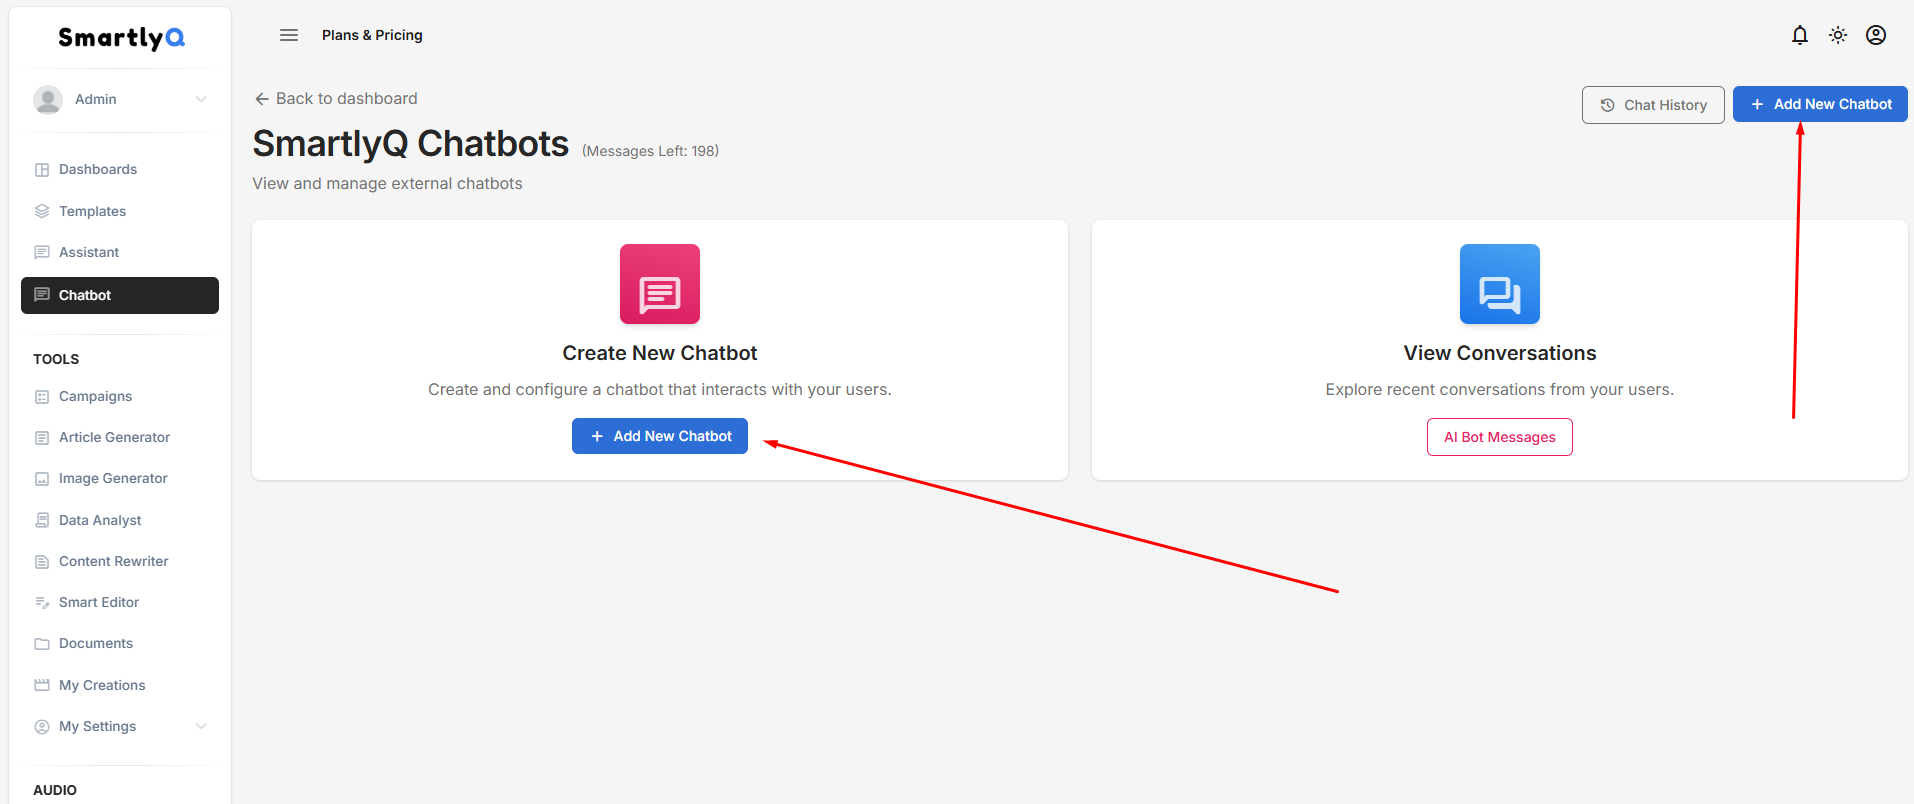Click 'View and manage external chatbots' subtitle
The image size is (1914, 804).
click(x=387, y=183)
